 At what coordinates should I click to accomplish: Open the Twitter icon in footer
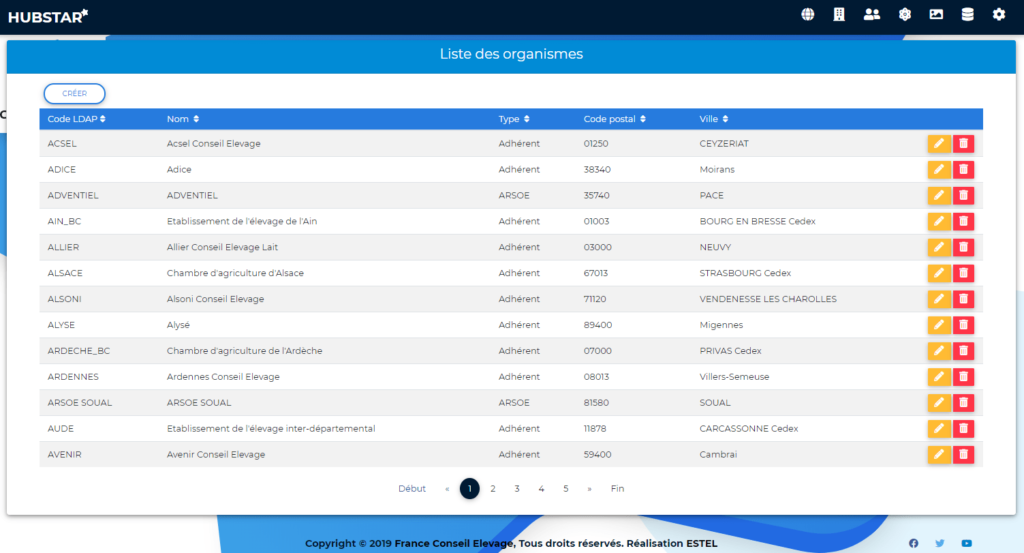[x=940, y=543]
